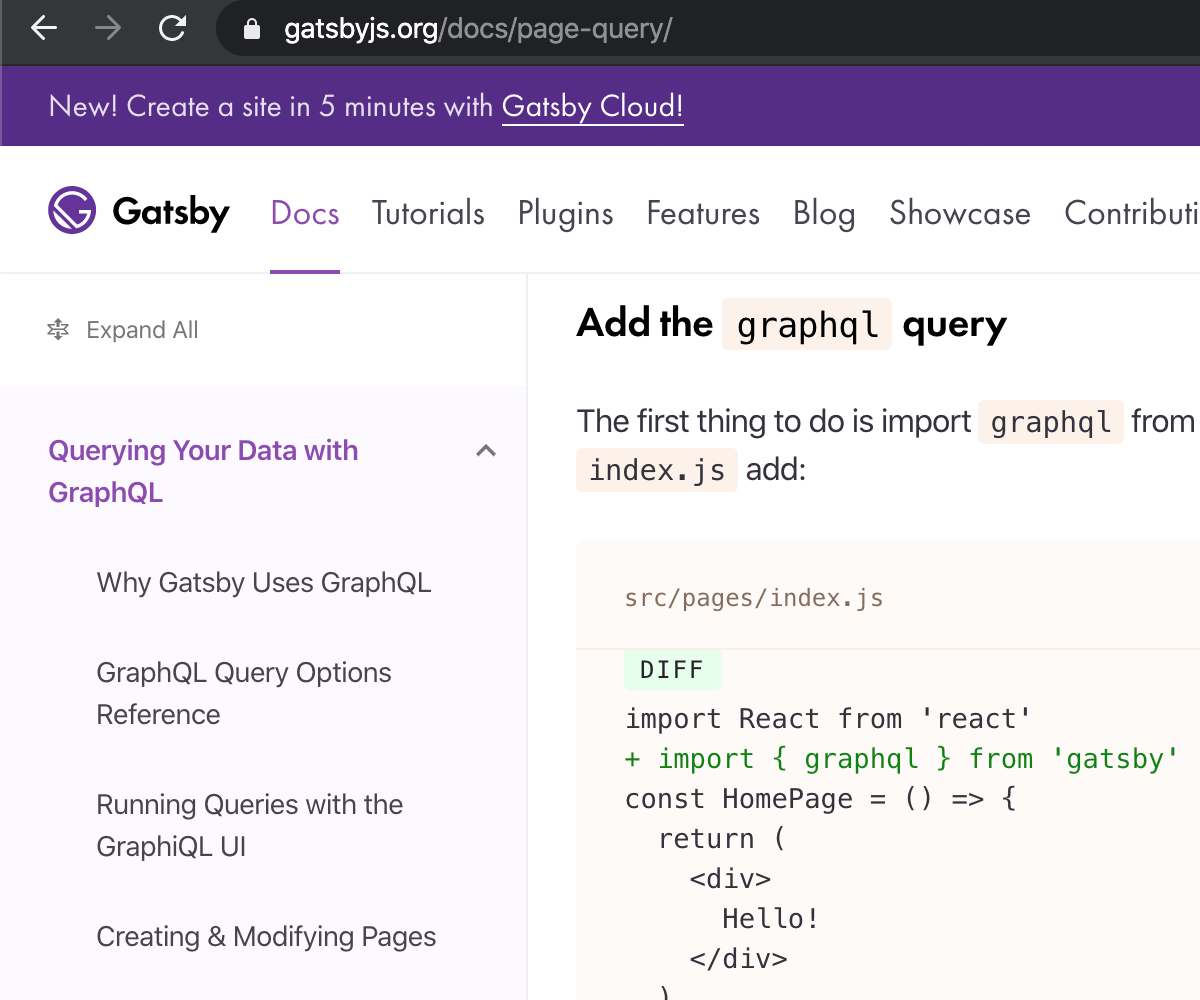Open the Features nav item
The width and height of the screenshot is (1200, 1000).
[x=703, y=213]
